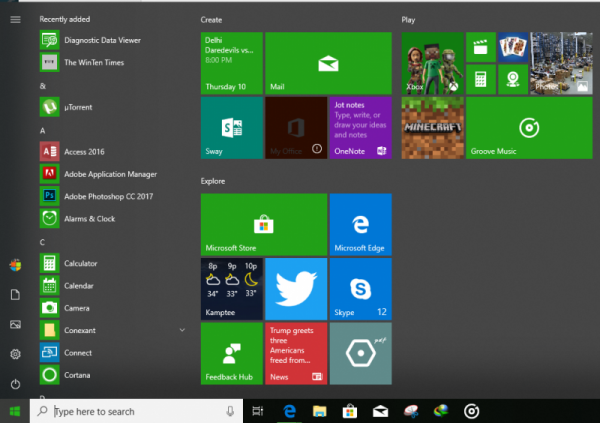Open File Explorer from the taskbar
The height and width of the screenshot is (423, 600).
pyautogui.click(x=319, y=411)
